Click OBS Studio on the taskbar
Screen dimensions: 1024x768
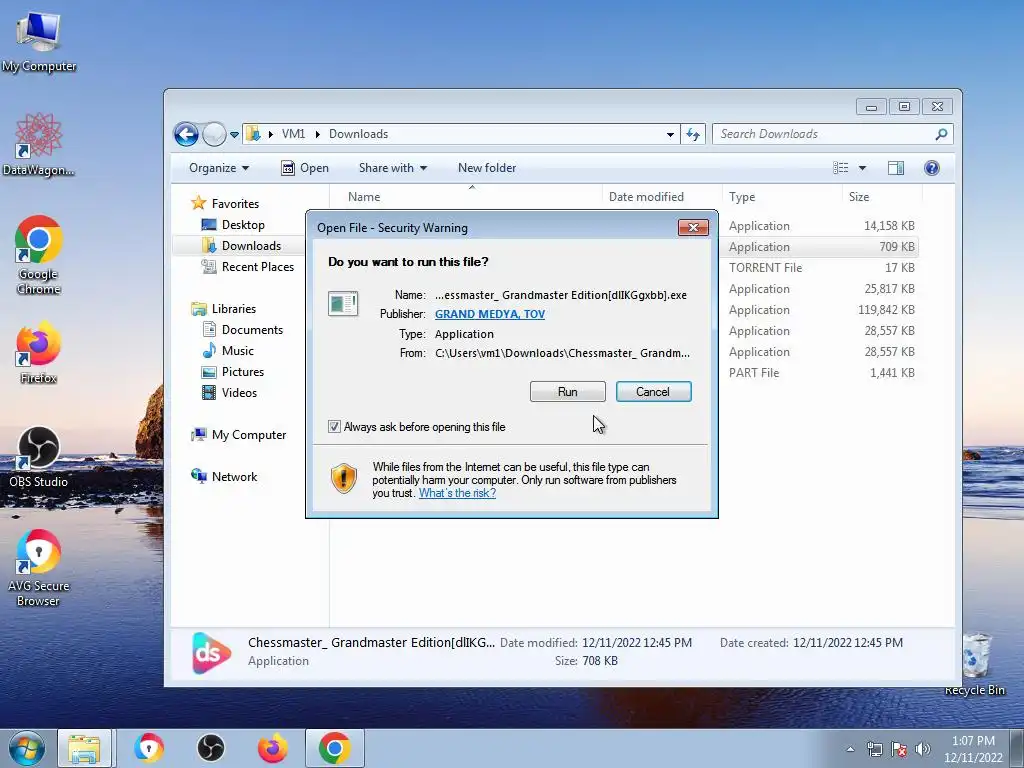210,748
